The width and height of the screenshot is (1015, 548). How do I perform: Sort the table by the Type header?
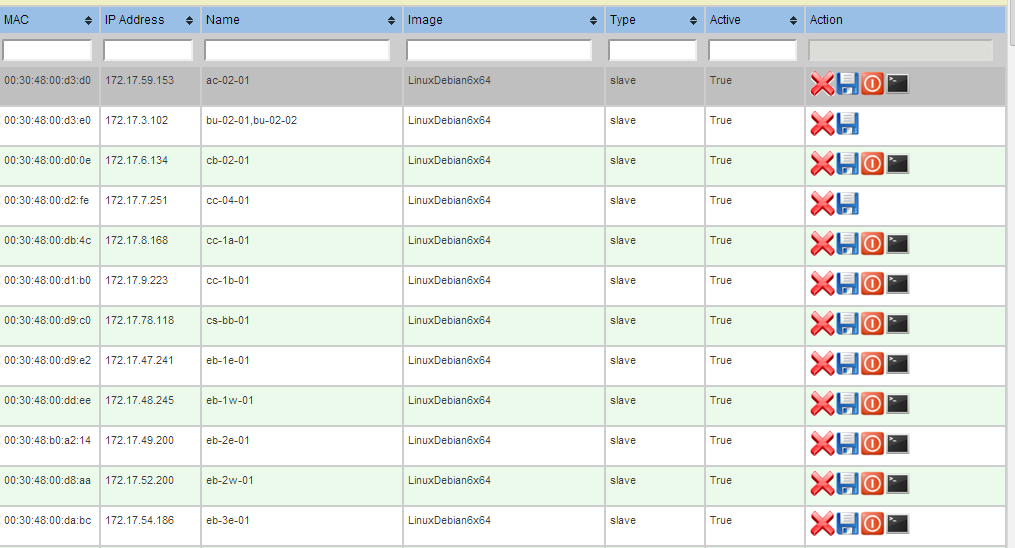tap(653, 20)
